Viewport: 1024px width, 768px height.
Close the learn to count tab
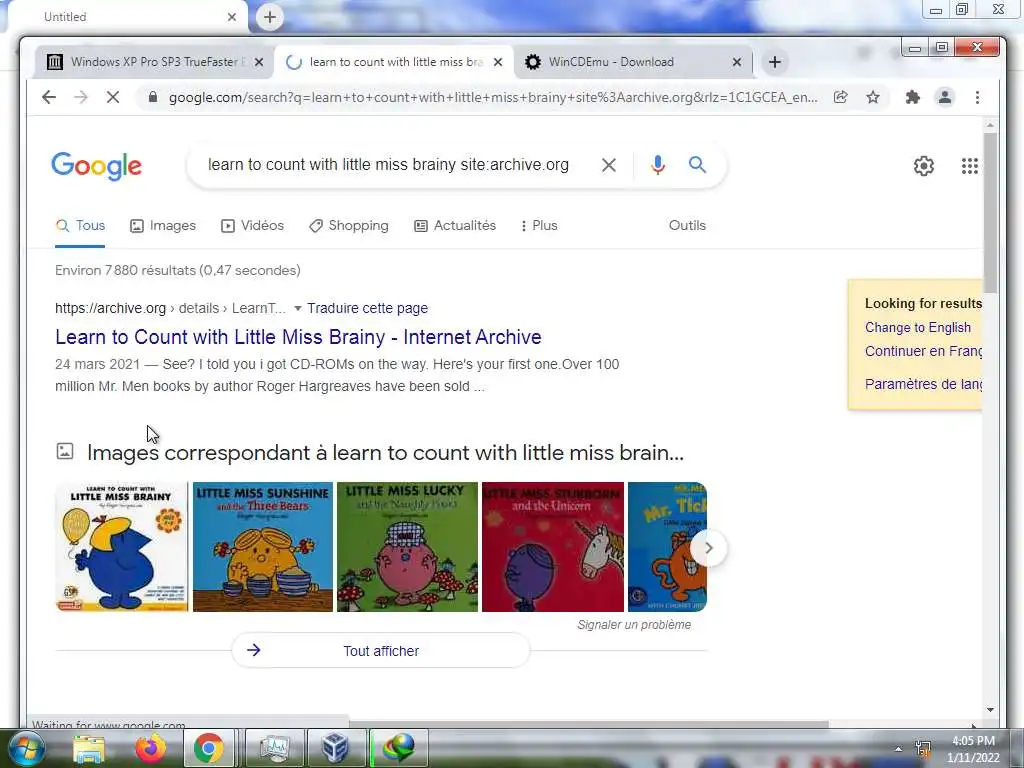[x=498, y=62]
